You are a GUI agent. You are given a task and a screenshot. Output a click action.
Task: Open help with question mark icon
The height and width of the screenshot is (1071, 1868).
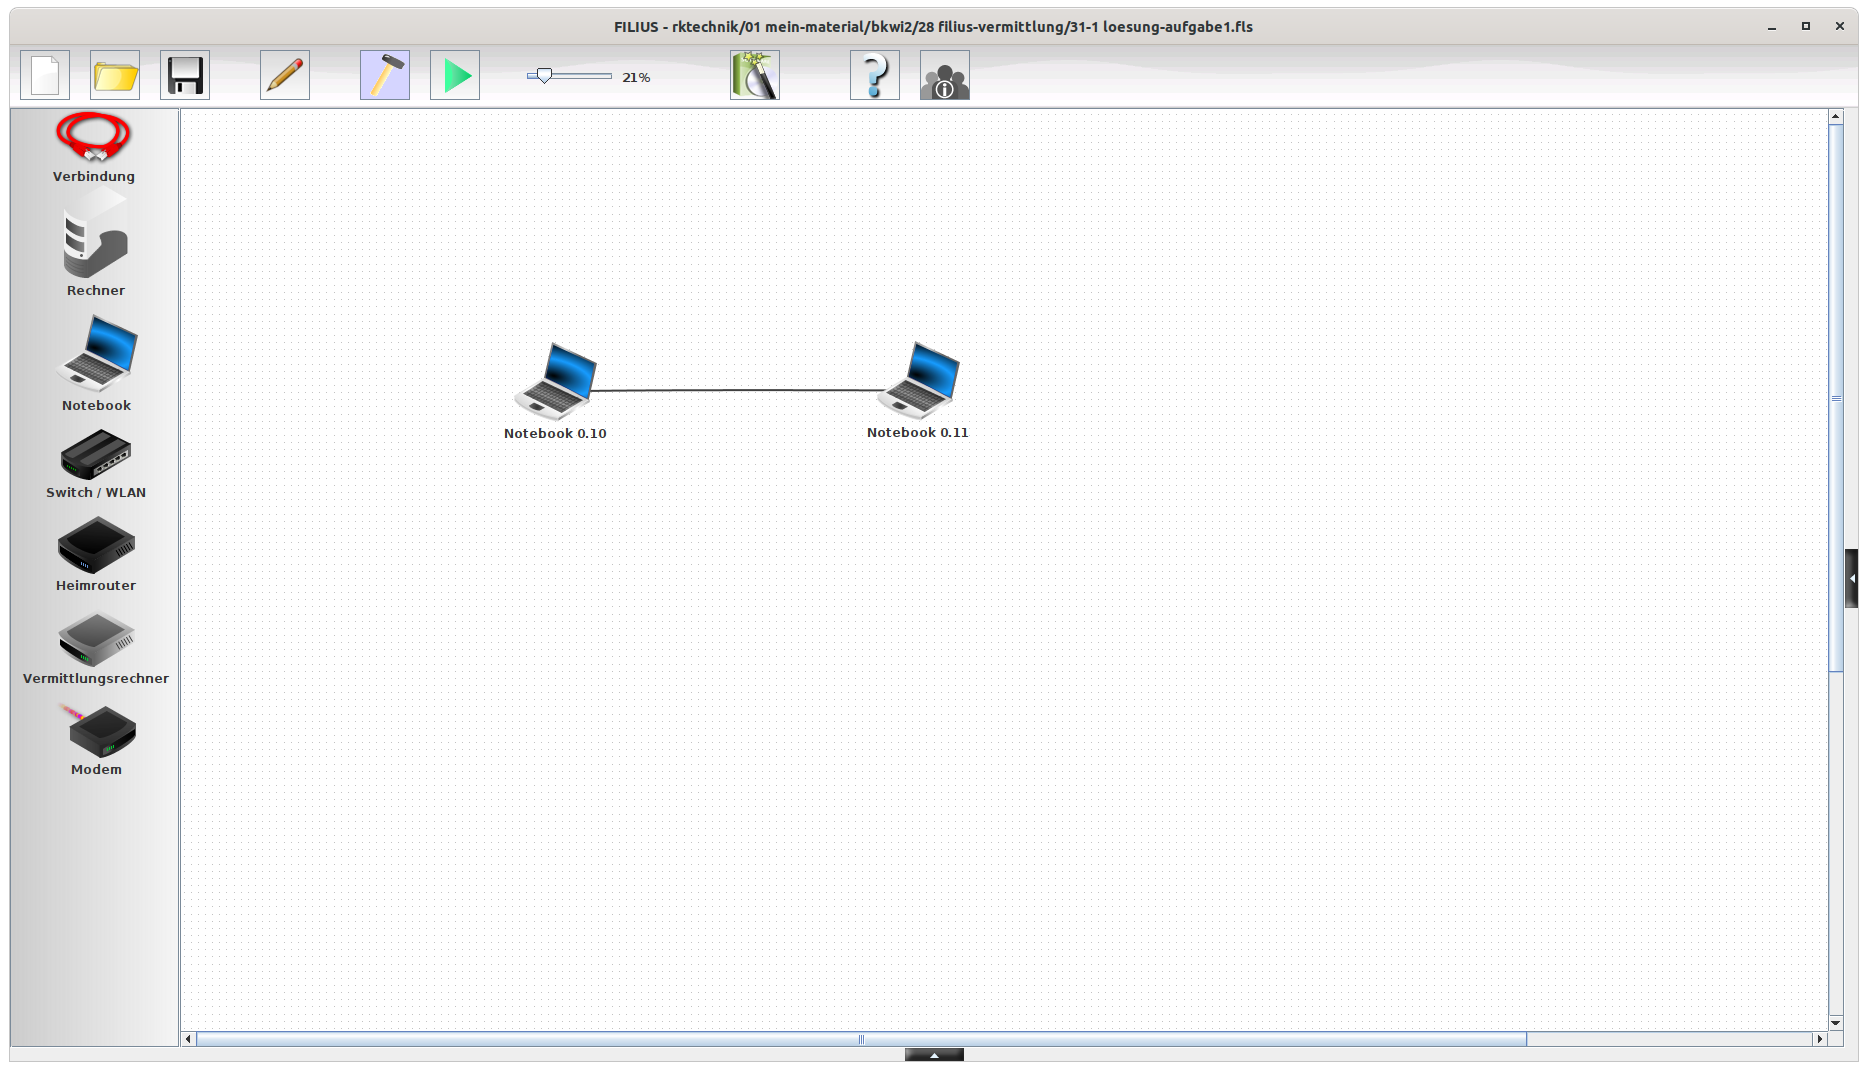pyautogui.click(x=875, y=76)
